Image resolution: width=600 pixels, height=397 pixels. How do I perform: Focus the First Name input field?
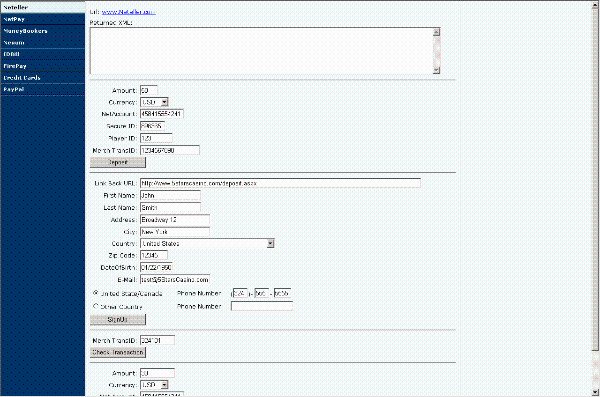click(x=170, y=196)
